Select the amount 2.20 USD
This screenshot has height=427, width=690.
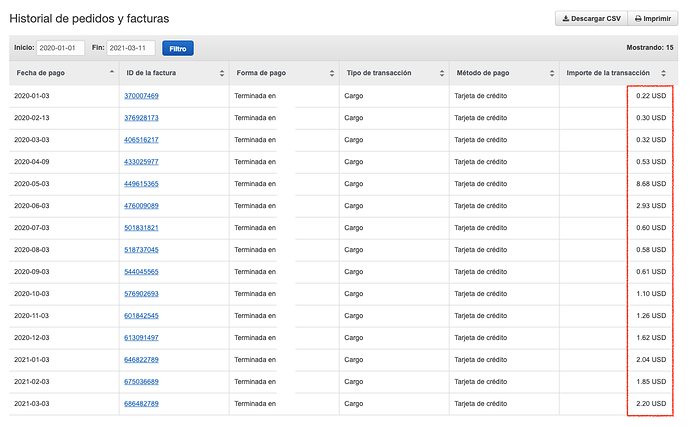(x=651, y=404)
